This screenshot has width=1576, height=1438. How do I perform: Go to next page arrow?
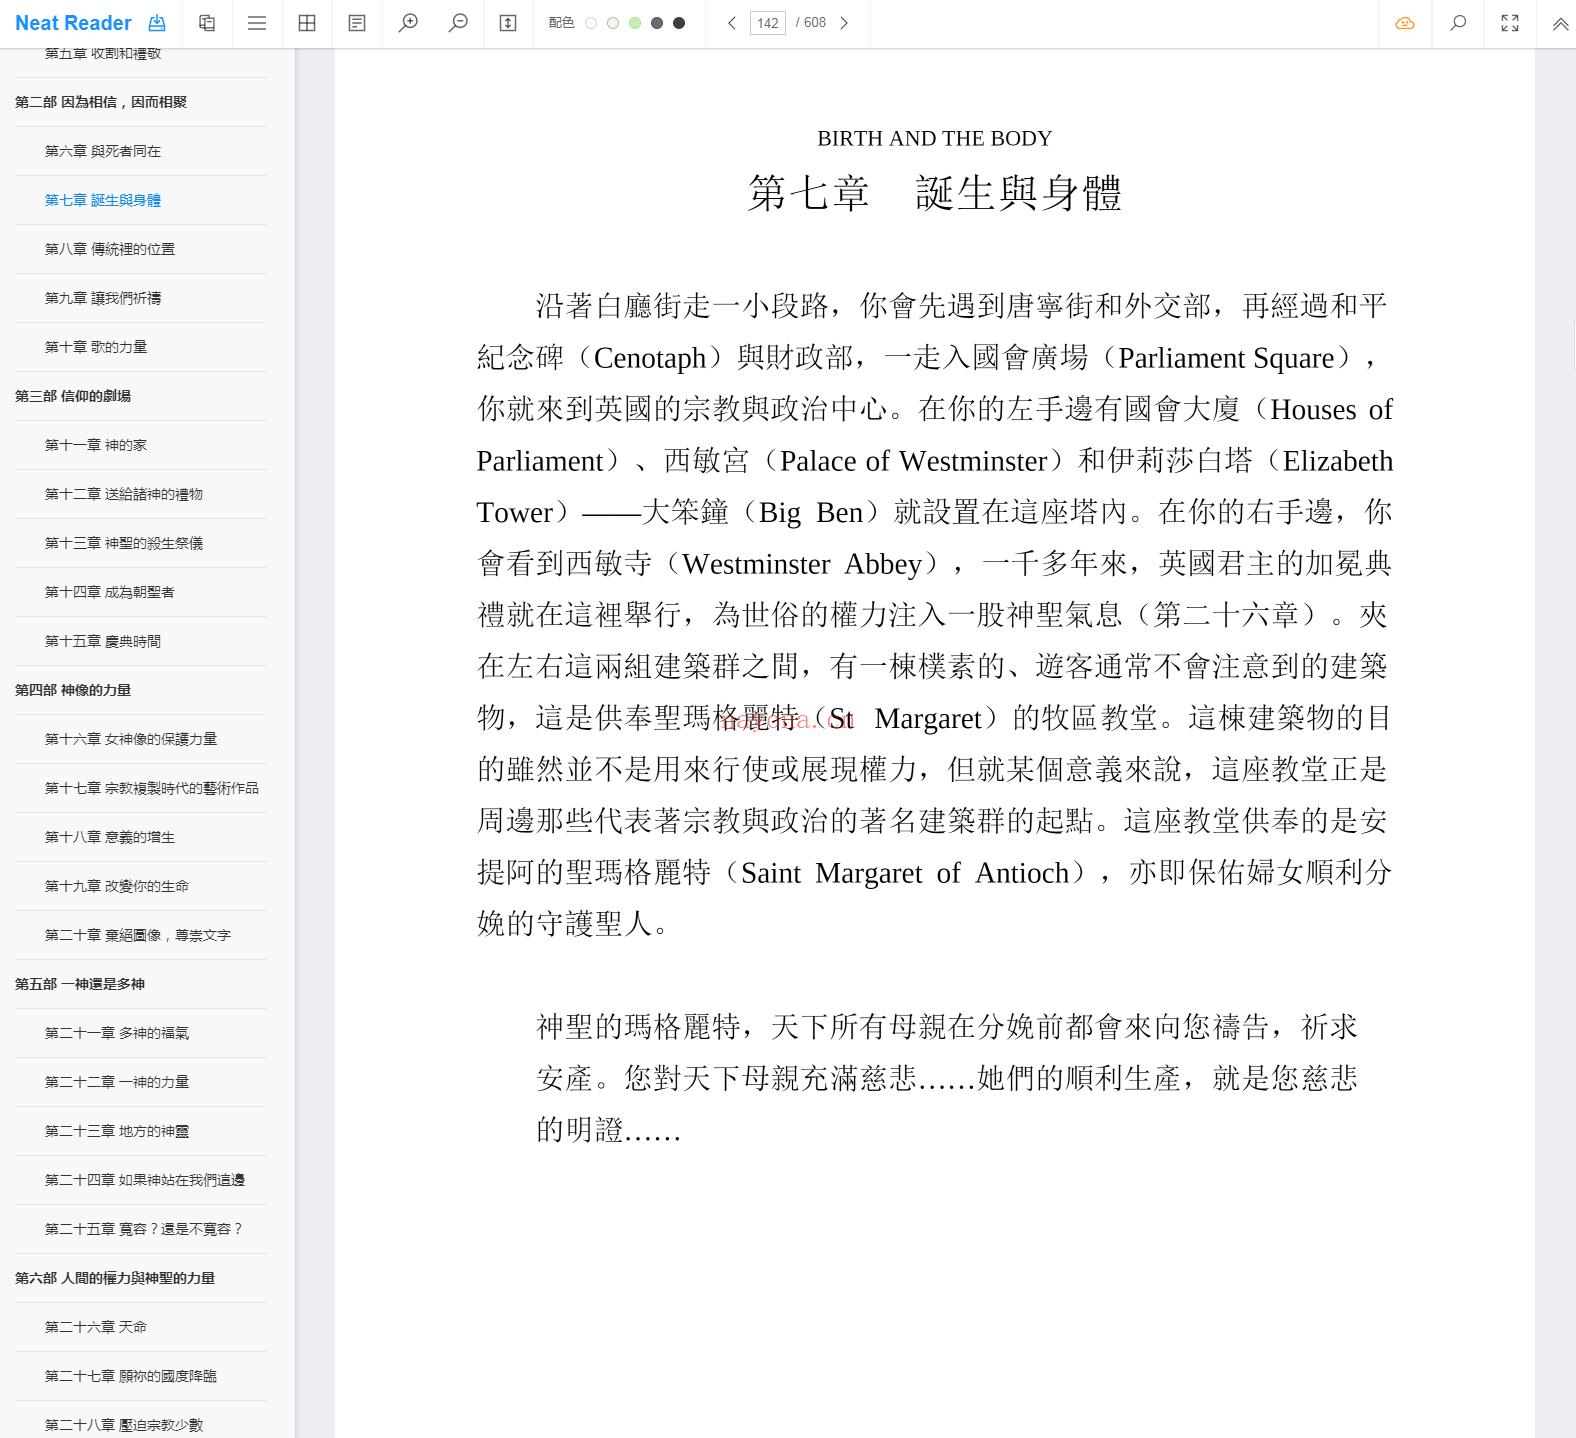coord(844,23)
